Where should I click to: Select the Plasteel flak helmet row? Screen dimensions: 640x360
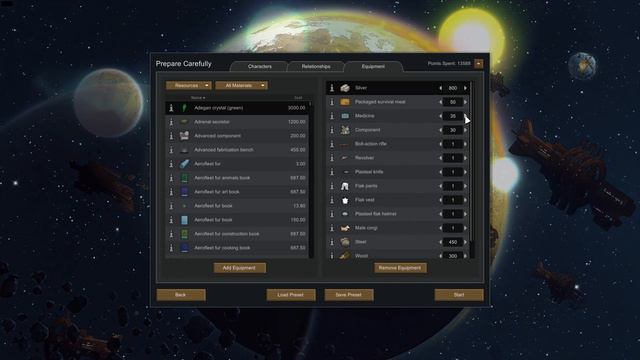[x=398, y=214]
